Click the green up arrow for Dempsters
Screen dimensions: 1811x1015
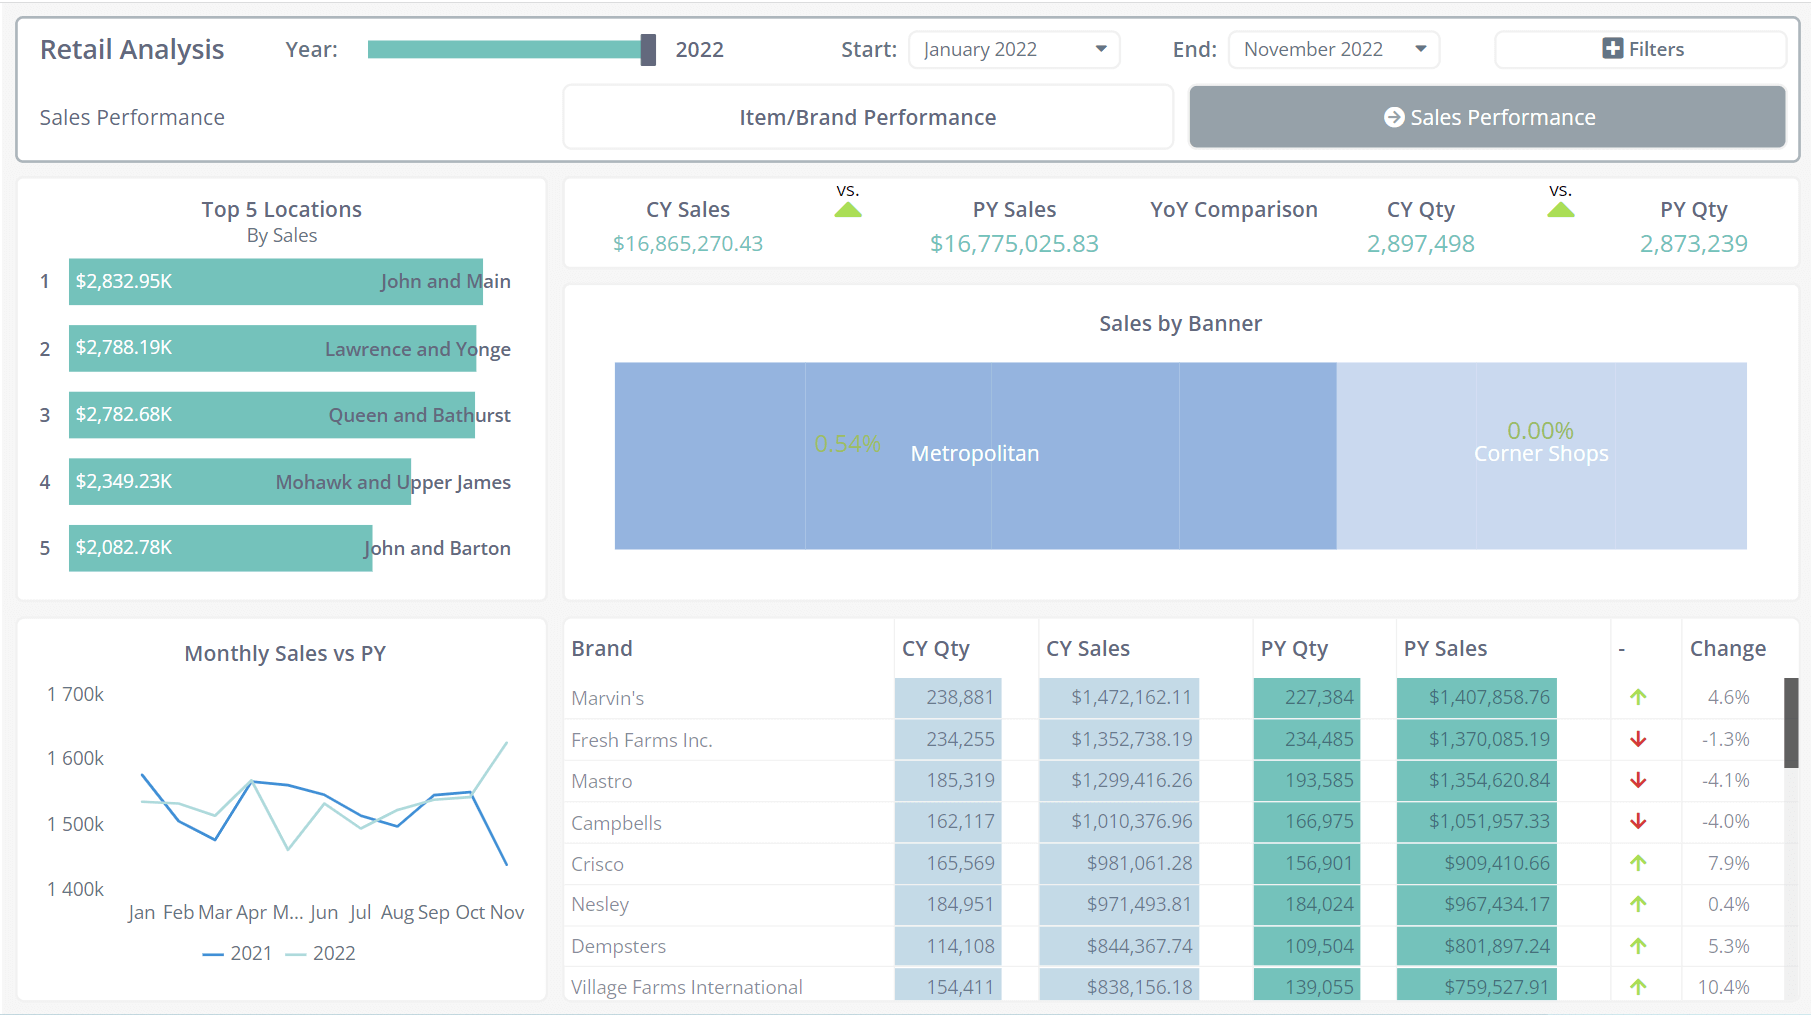(x=1637, y=946)
